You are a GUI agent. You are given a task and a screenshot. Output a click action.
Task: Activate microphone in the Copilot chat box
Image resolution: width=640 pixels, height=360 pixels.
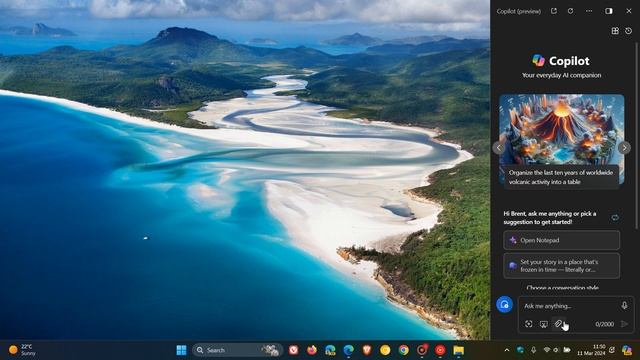point(624,305)
